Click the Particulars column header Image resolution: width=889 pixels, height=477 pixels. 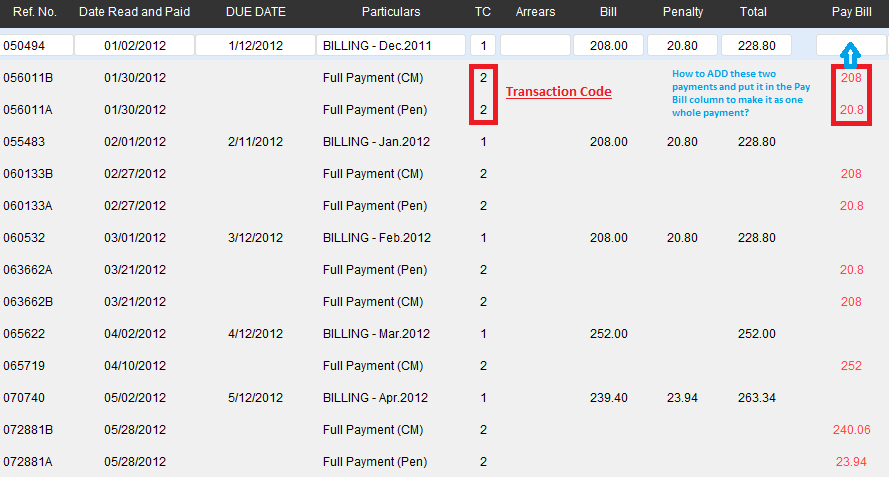(x=391, y=12)
